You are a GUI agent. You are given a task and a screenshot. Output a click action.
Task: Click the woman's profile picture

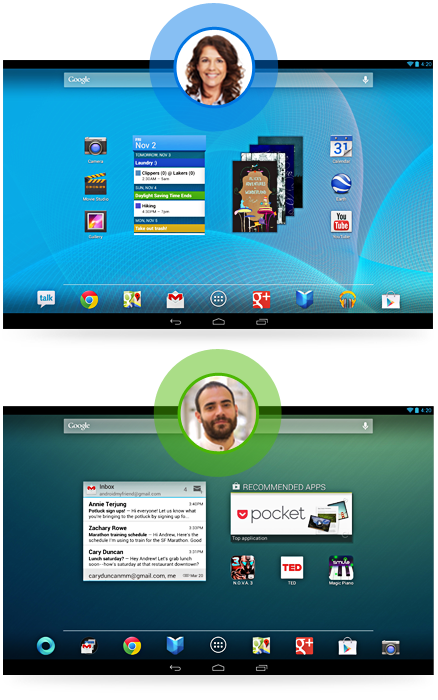click(x=214, y=68)
